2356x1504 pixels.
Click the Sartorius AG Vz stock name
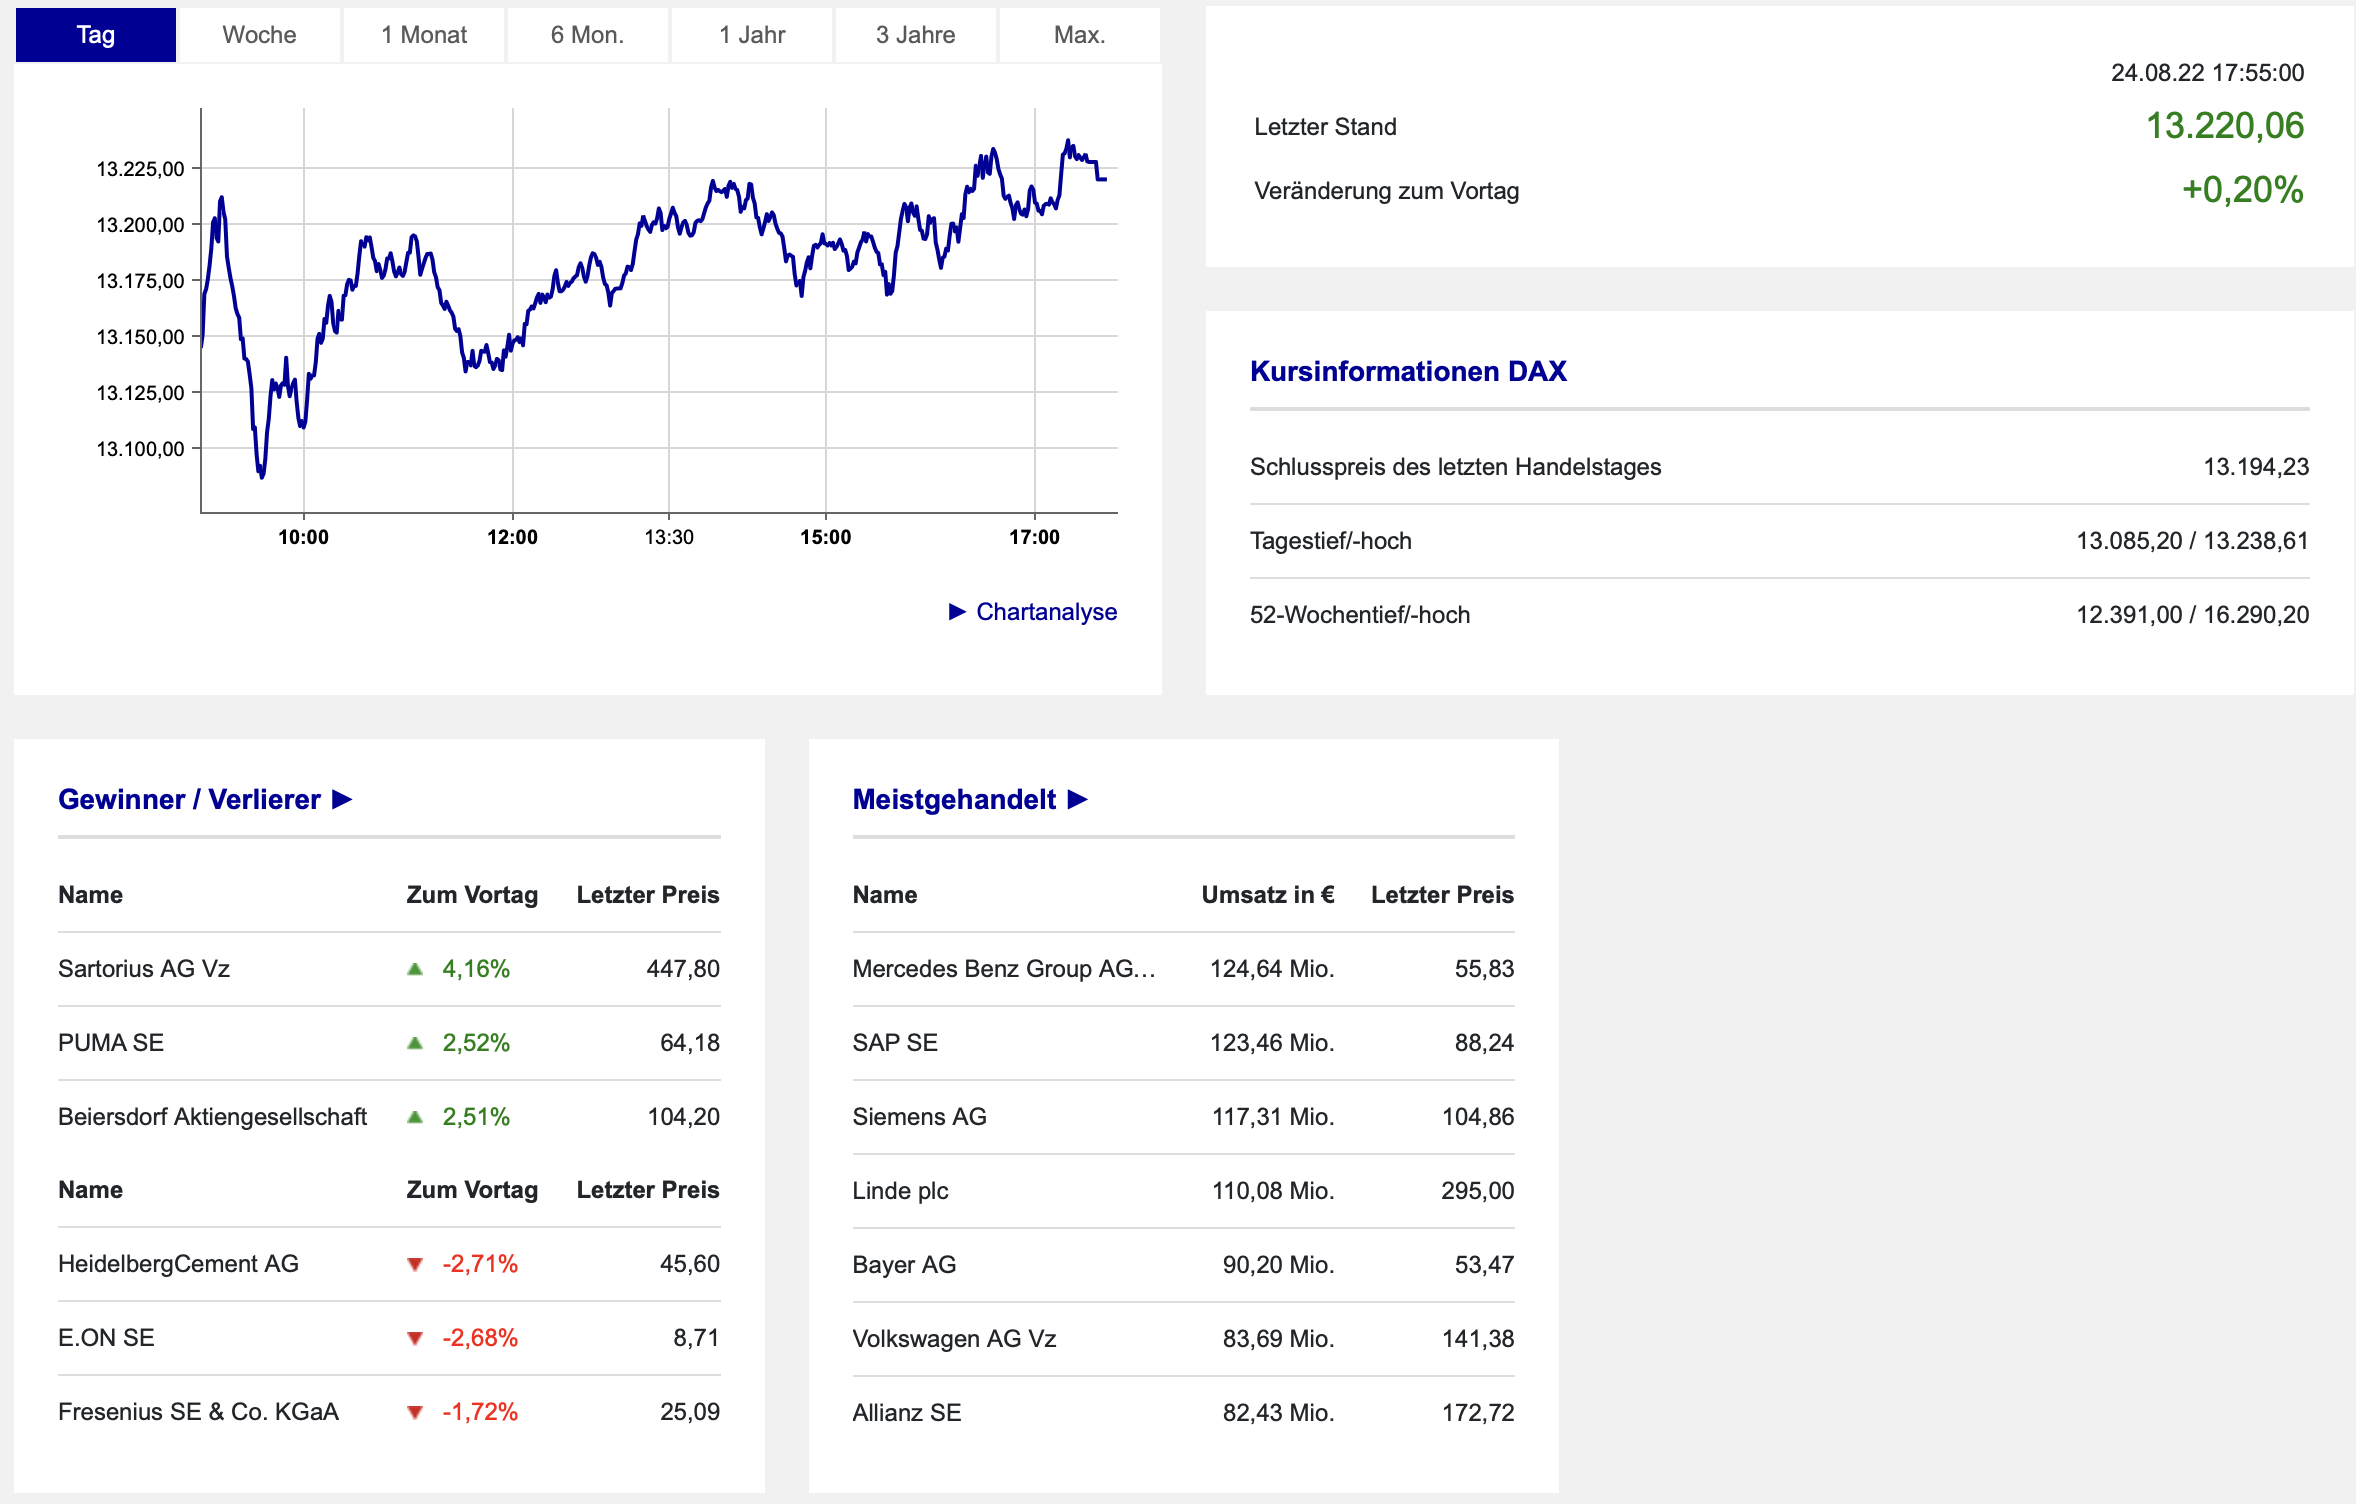tap(144, 968)
